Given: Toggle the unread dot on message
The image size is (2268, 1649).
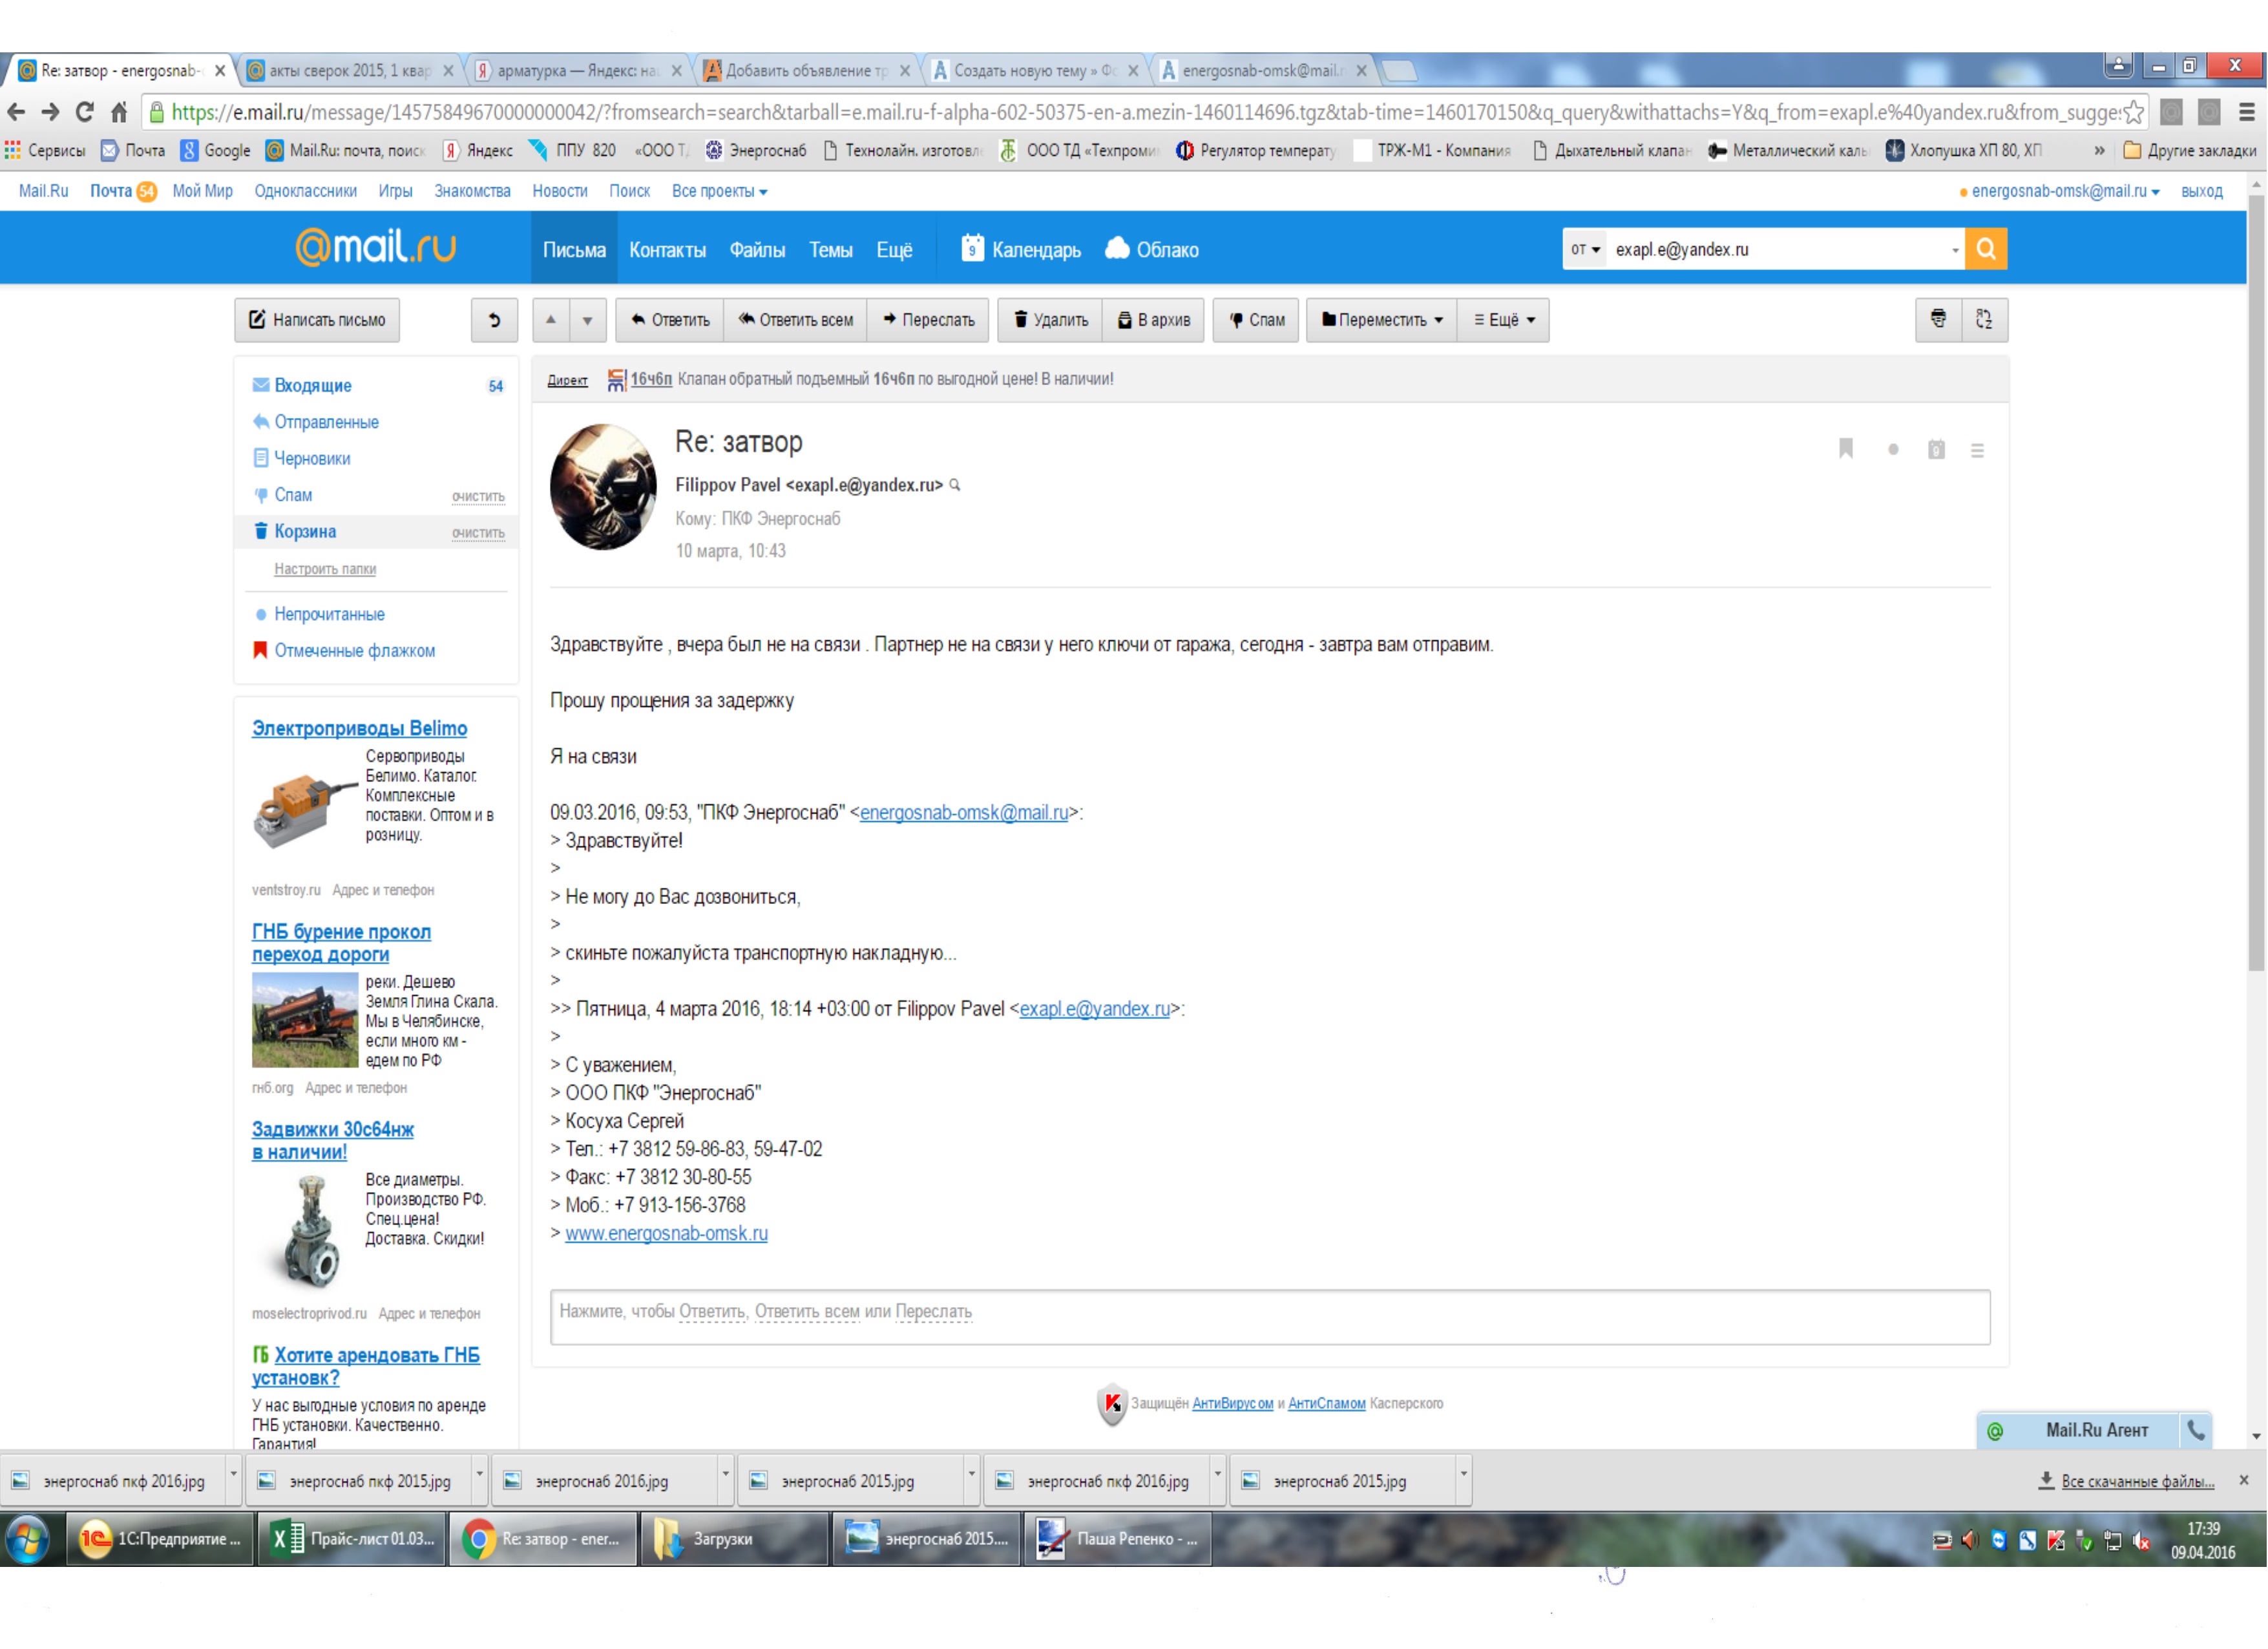Looking at the screenshot, I should (x=1893, y=450).
